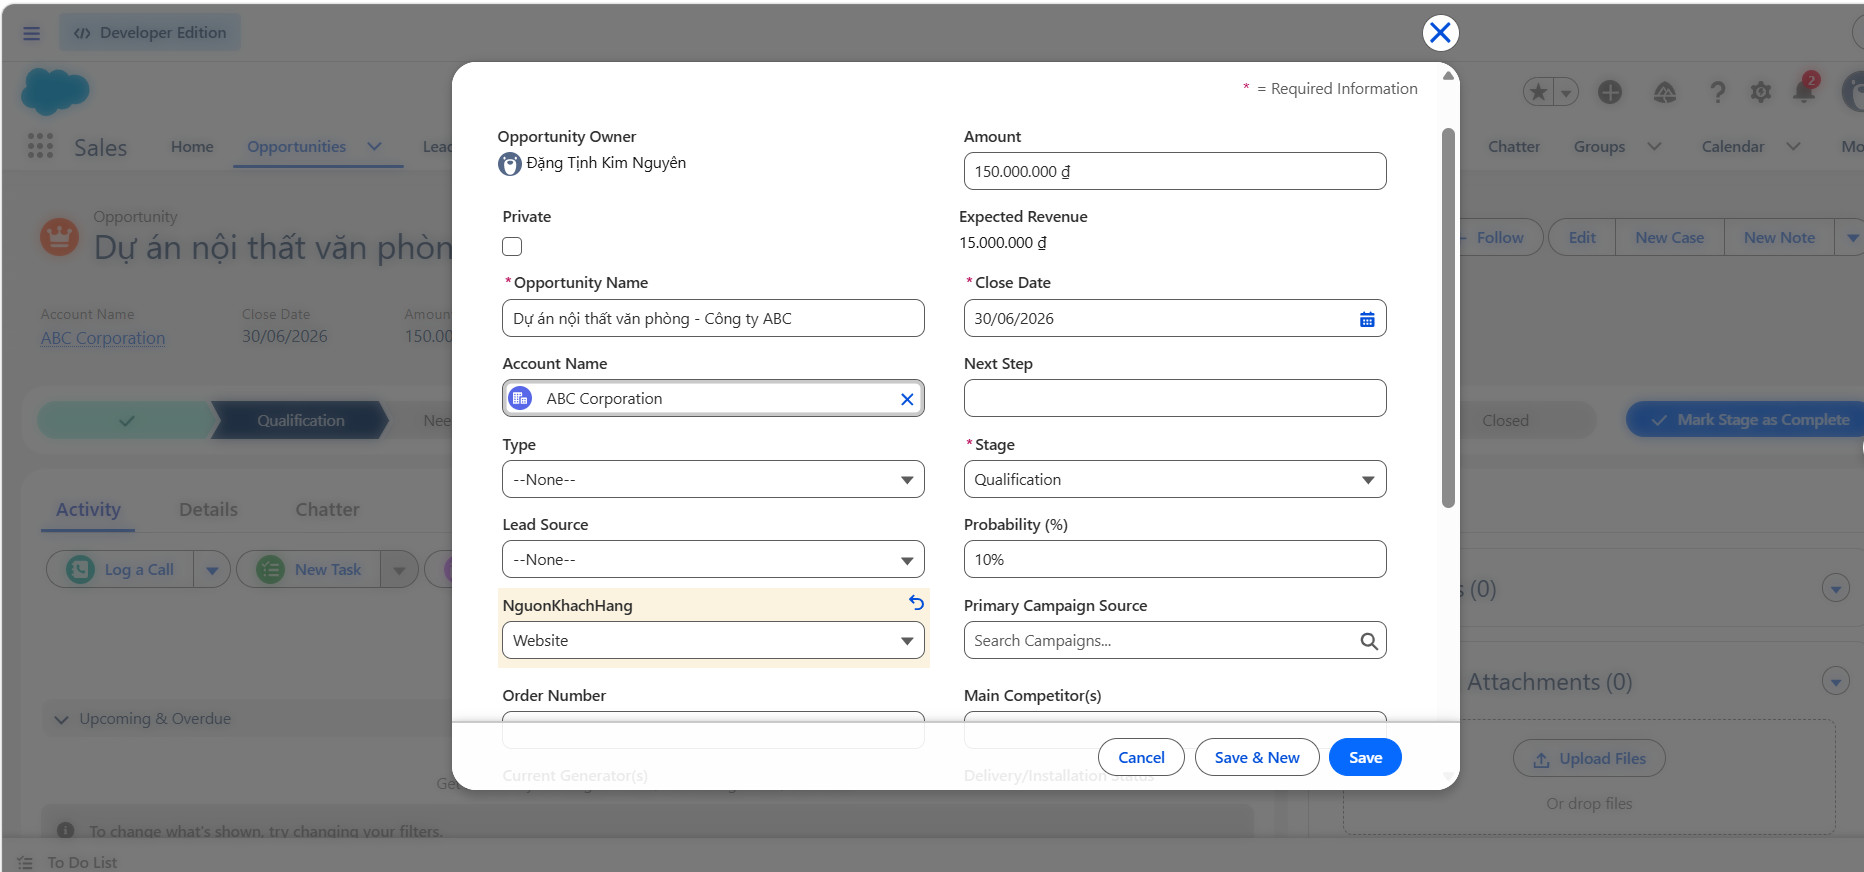Click the Cancel button
This screenshot has width=1864, height=872.
pyautogui.click(x=1141, y=758)
